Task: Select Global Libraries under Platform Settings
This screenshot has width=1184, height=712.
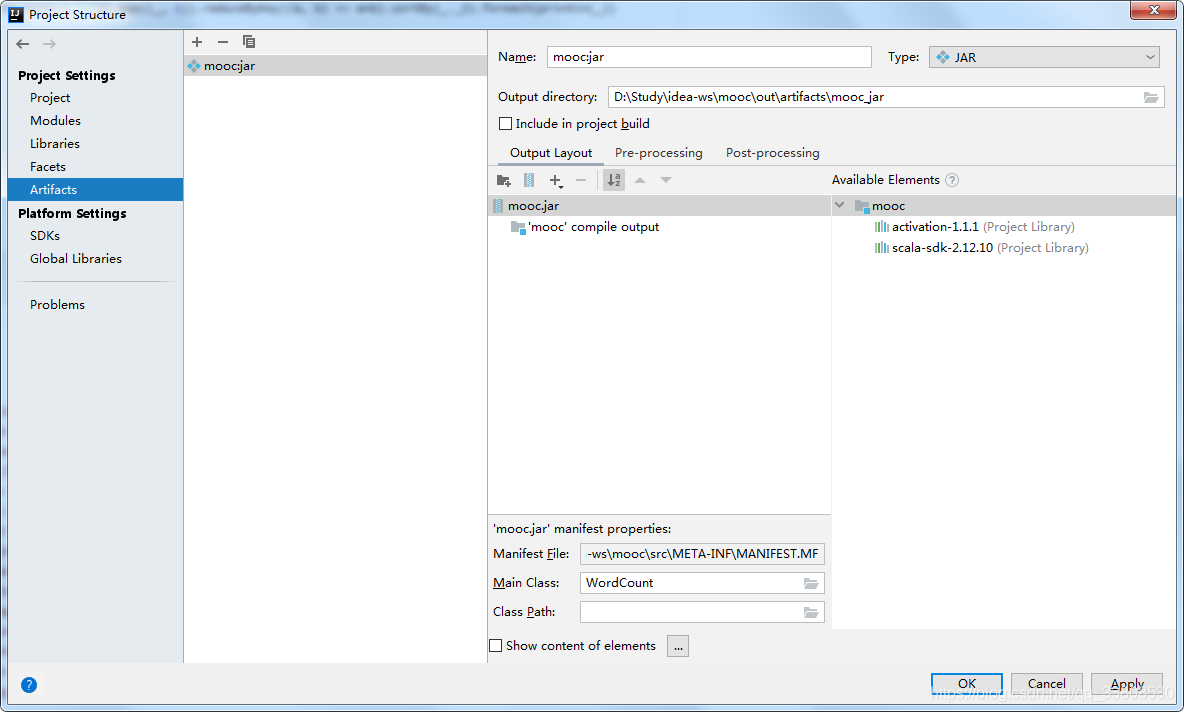Action: coord(76,258)
